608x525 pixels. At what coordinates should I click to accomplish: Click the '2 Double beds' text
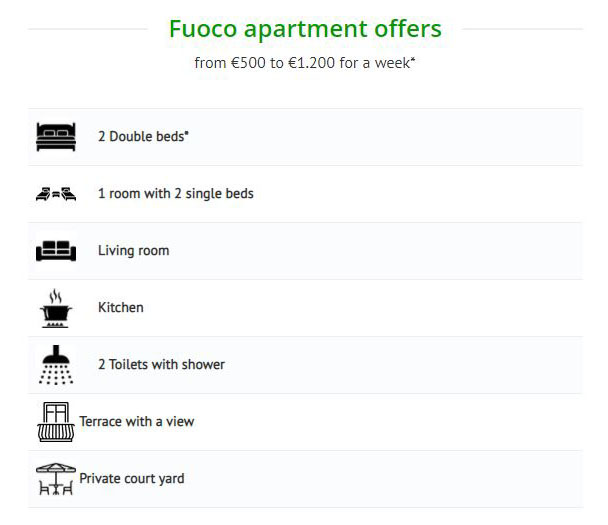click(143, 136)
